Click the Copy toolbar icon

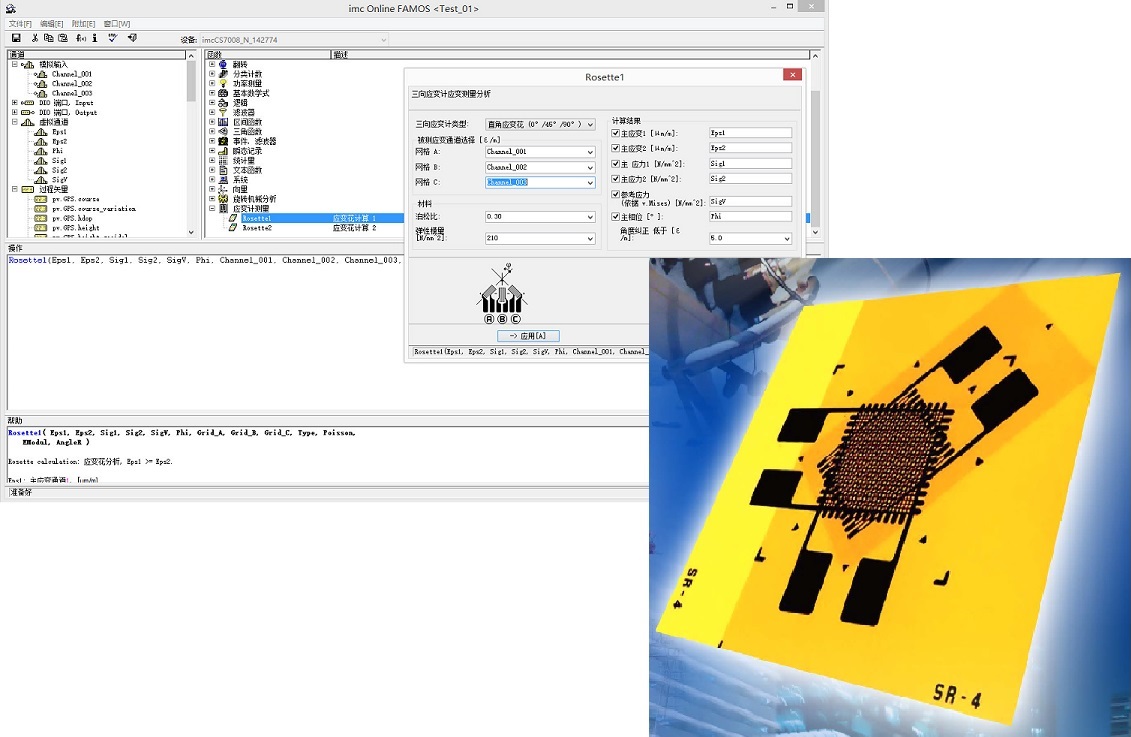click(x=48, y=39)
